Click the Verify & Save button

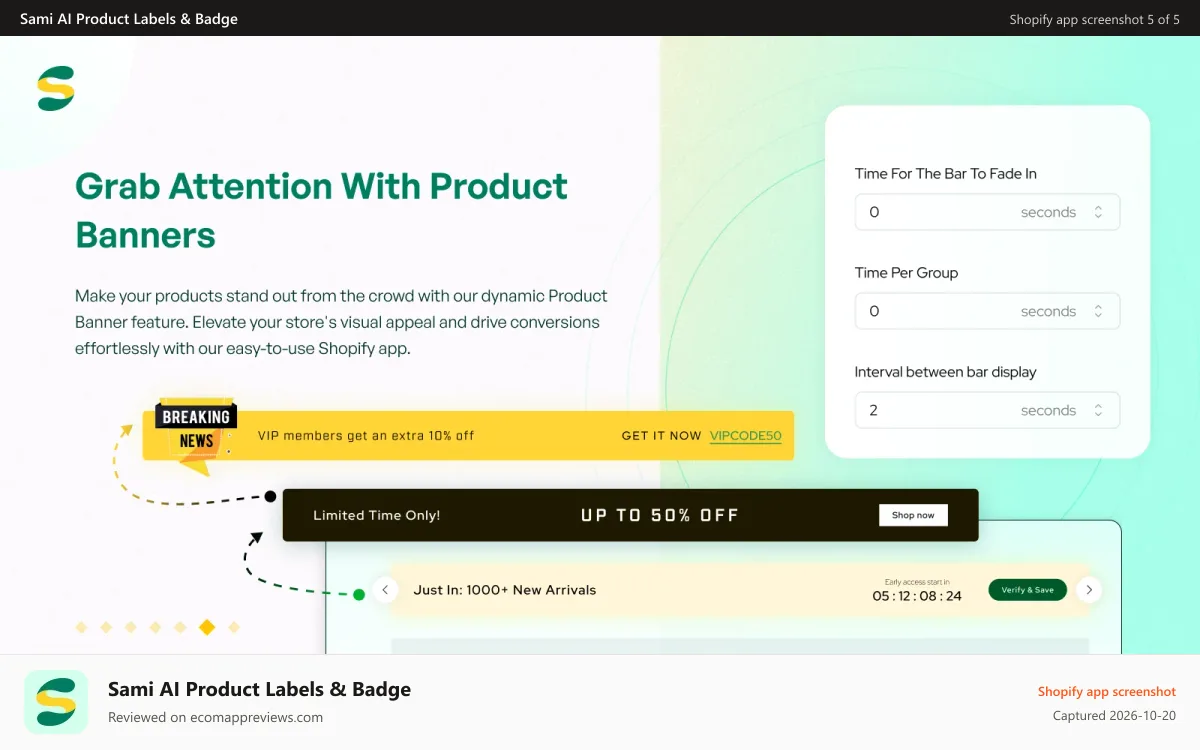coord(1028,590)
